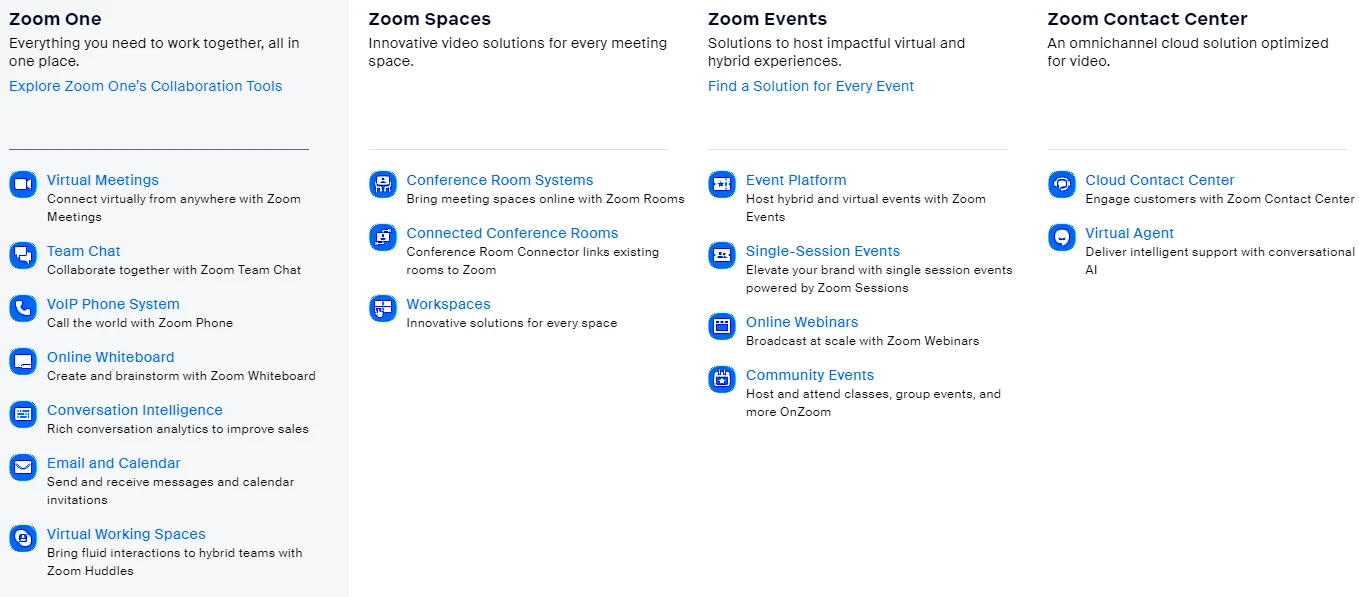Open the Connected Conference Rooms link

pyautogui.click(x=512, y=233)
